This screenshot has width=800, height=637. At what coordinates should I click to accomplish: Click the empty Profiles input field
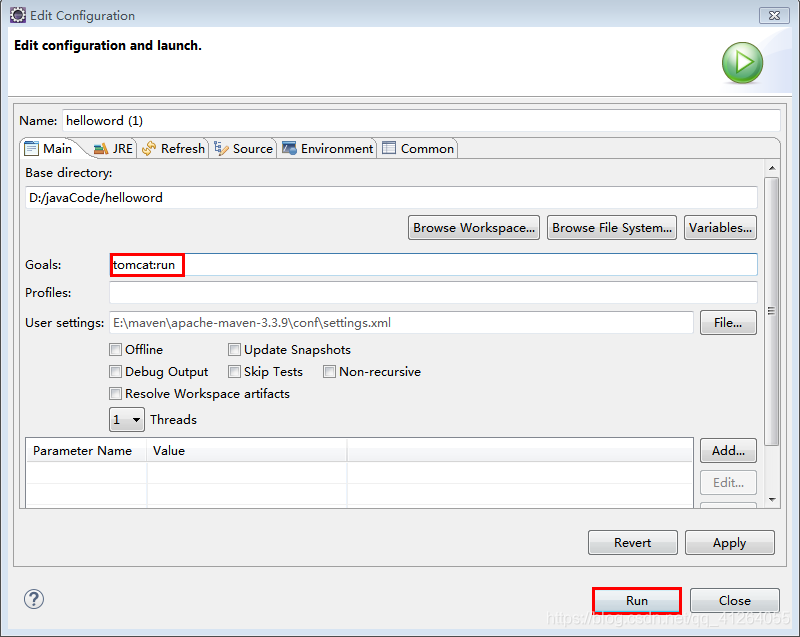(x=433, y=292)
